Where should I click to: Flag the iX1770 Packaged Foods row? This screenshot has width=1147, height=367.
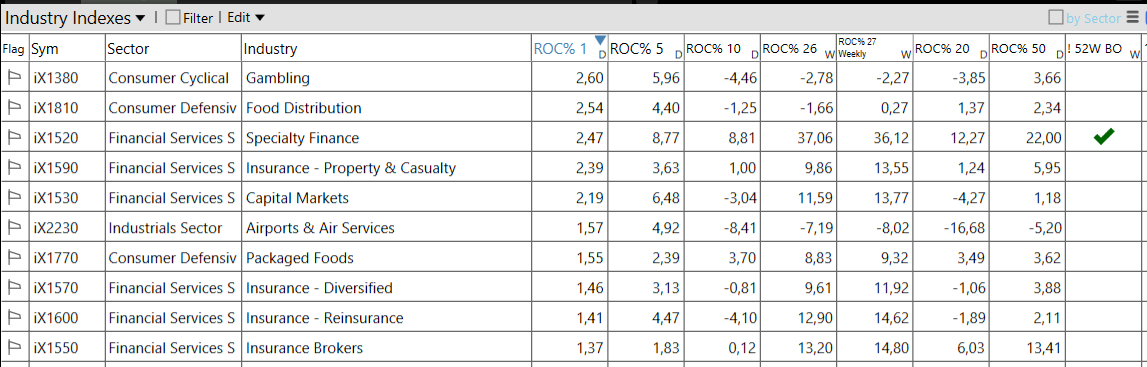(x=14, y=257)
